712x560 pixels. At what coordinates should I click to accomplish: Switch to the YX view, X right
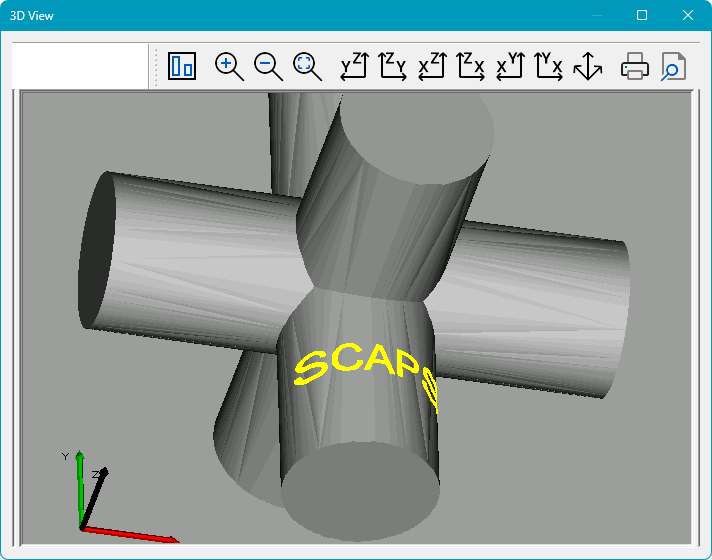549,66
